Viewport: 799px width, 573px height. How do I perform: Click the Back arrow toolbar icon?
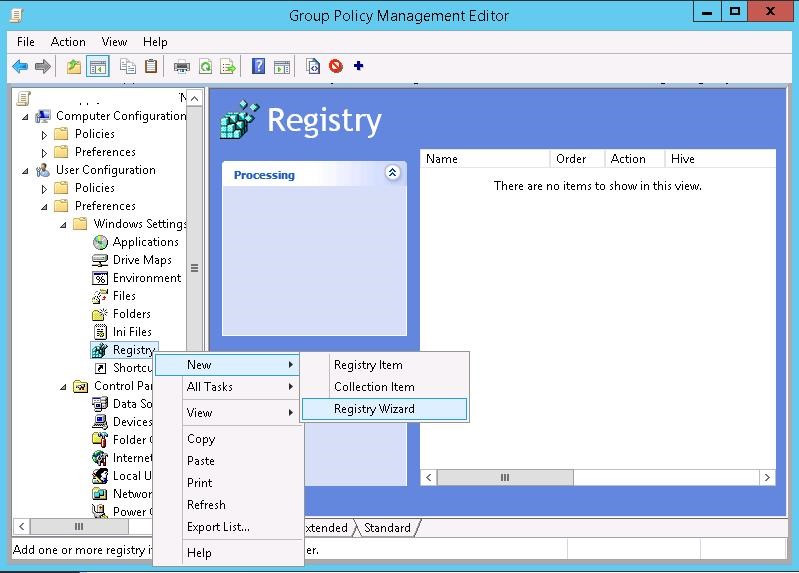tap(20, 67)
